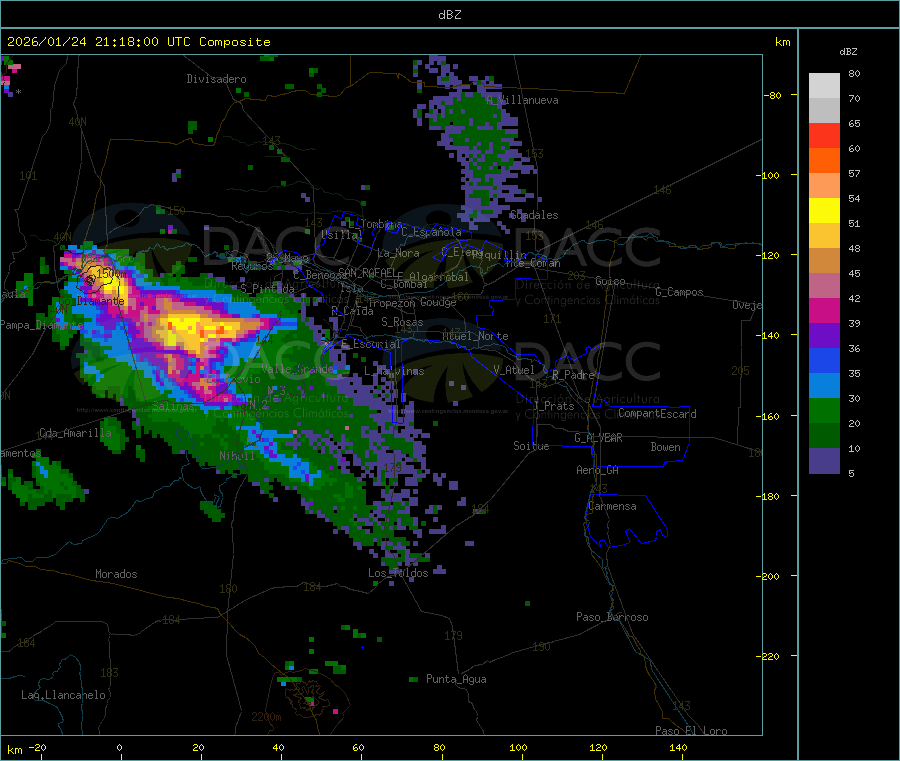Click the dark orange swatch below legend value 60
900x761 pixels.
point(824,161)
